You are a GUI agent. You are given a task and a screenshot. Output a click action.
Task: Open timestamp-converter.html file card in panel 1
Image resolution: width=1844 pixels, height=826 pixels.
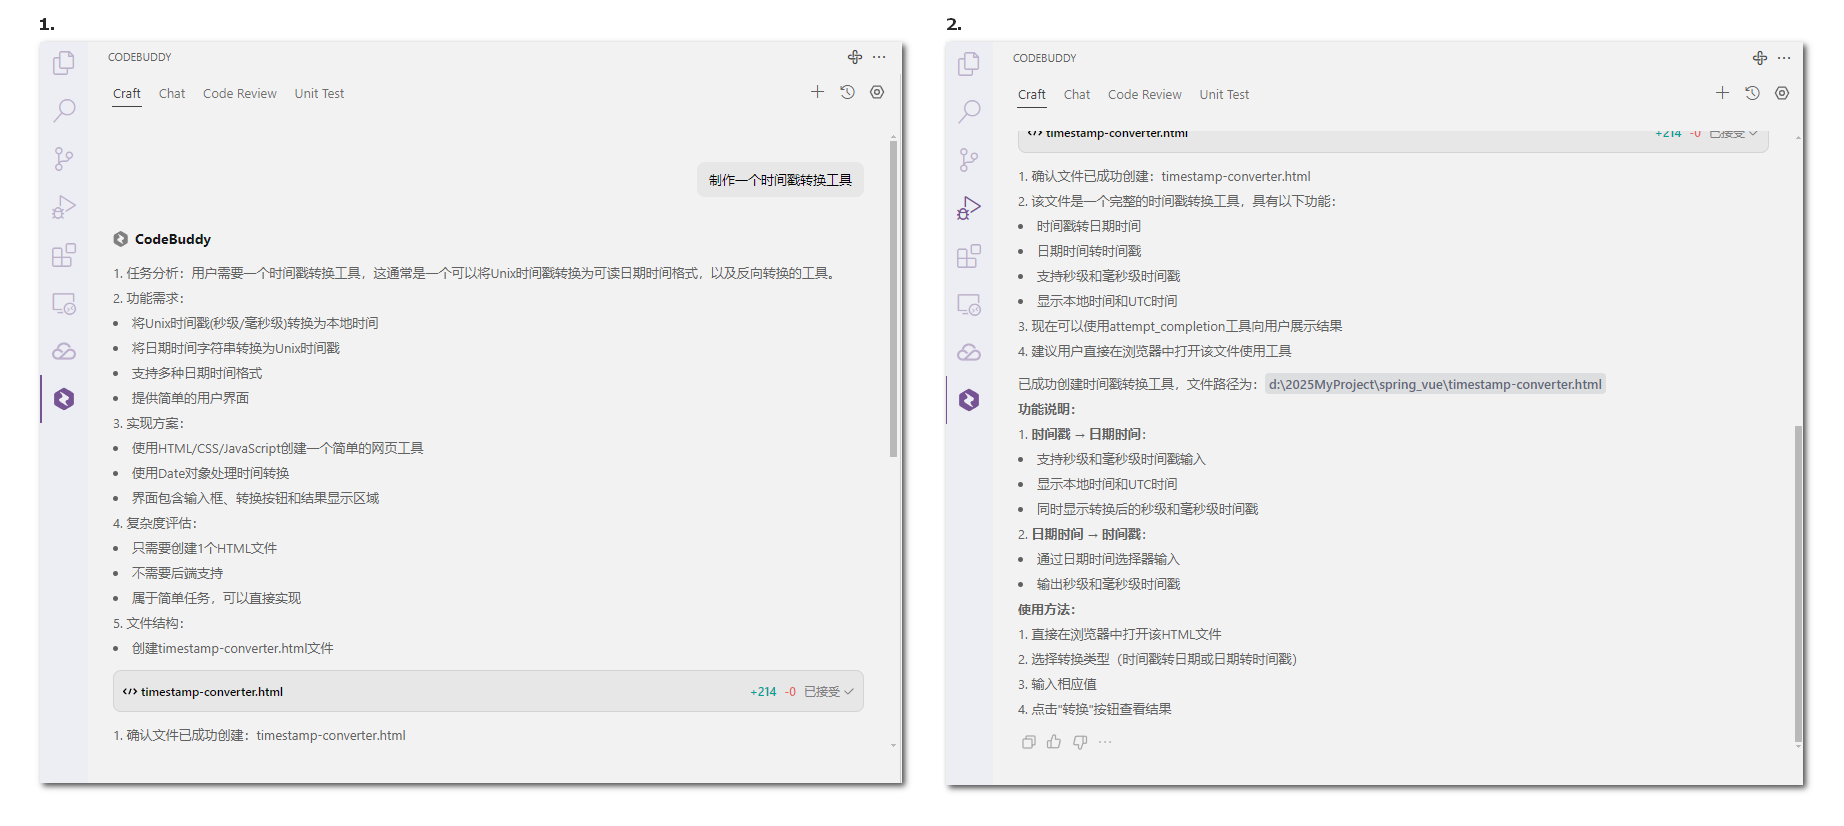[x=488, y=692]
